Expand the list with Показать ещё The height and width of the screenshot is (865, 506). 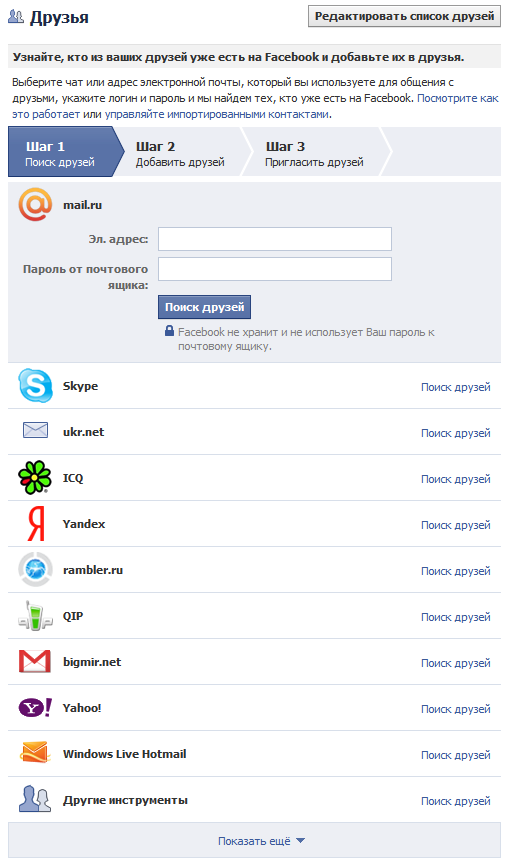[x=262, y=841]
